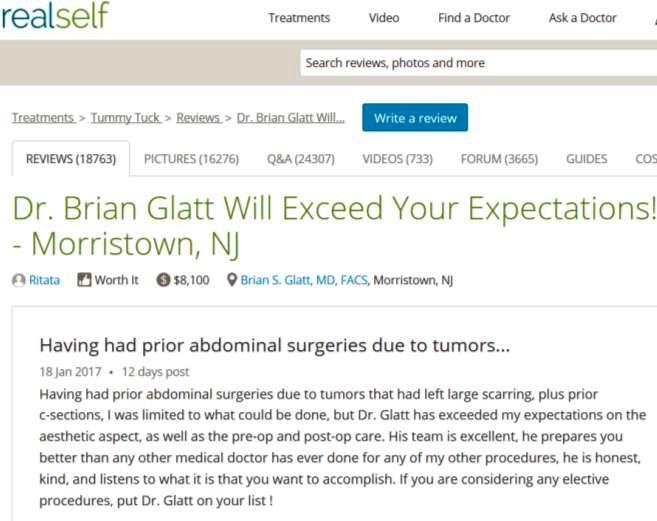Viewport: 657px width, 521px height.
Task: Click the Worth It rating icon
Action: [x=84, y=280]
